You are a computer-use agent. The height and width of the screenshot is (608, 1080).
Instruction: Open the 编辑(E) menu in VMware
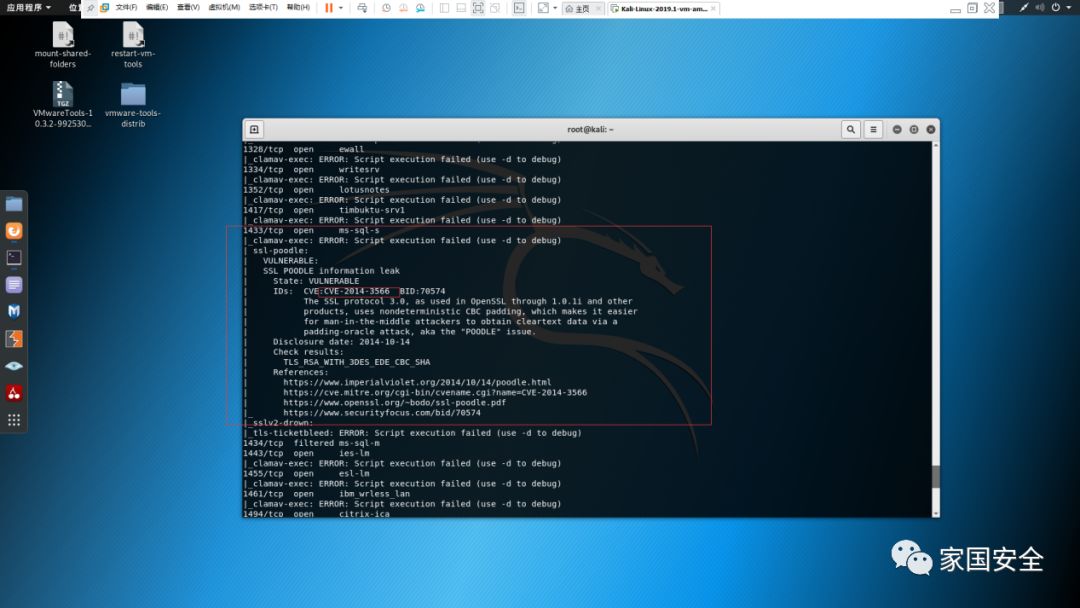157,8
